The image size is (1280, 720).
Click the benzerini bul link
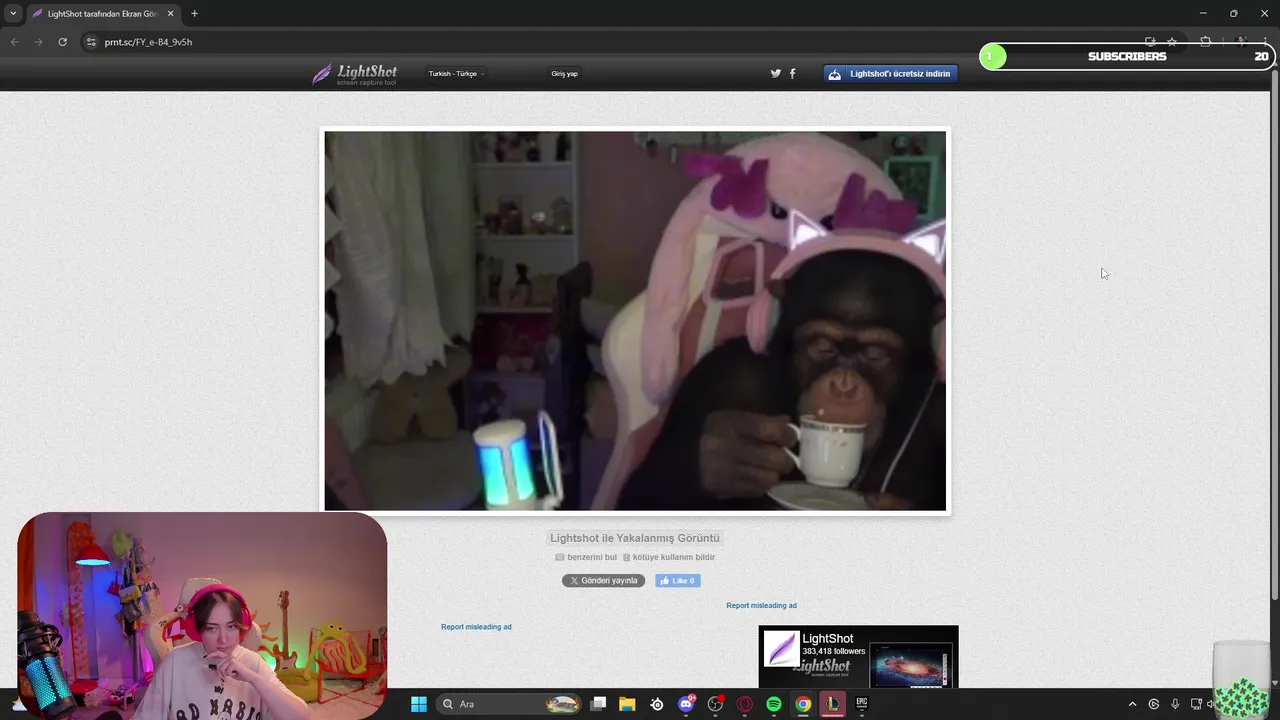coord(586,557)
